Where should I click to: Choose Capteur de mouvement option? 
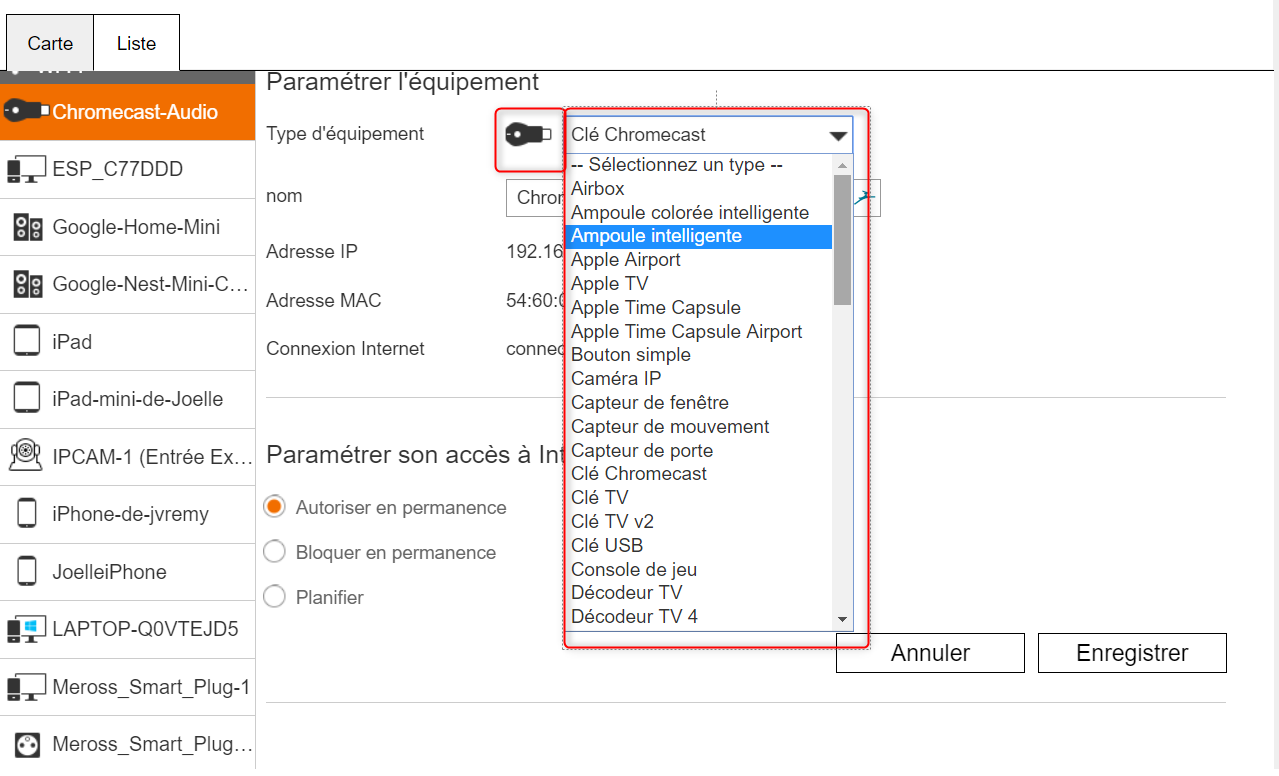coord(699,427)
